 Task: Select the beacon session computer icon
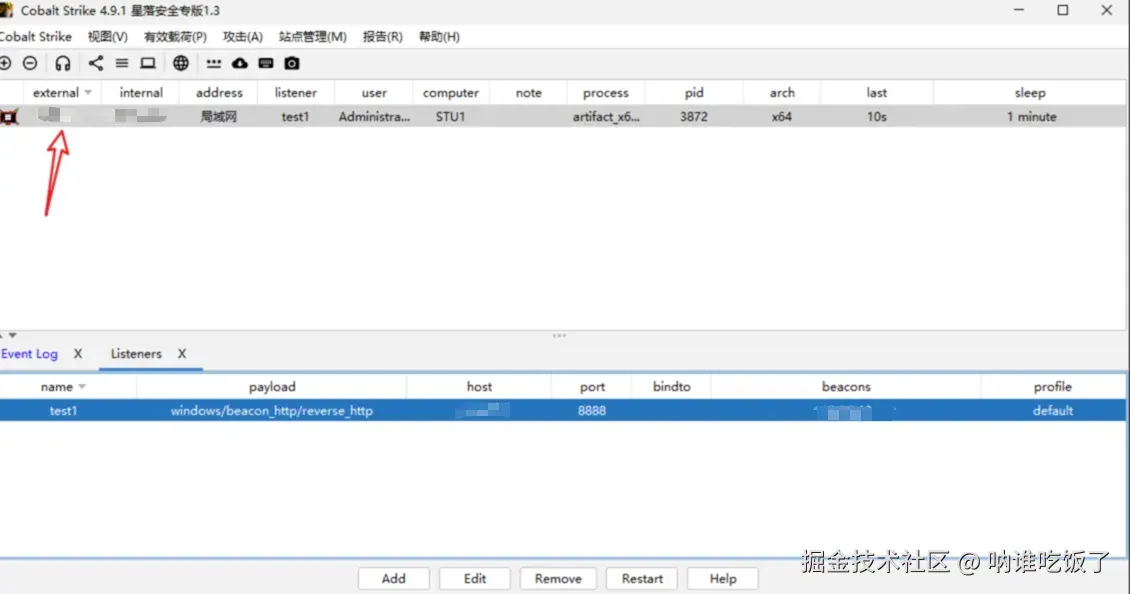coord(9,117)
